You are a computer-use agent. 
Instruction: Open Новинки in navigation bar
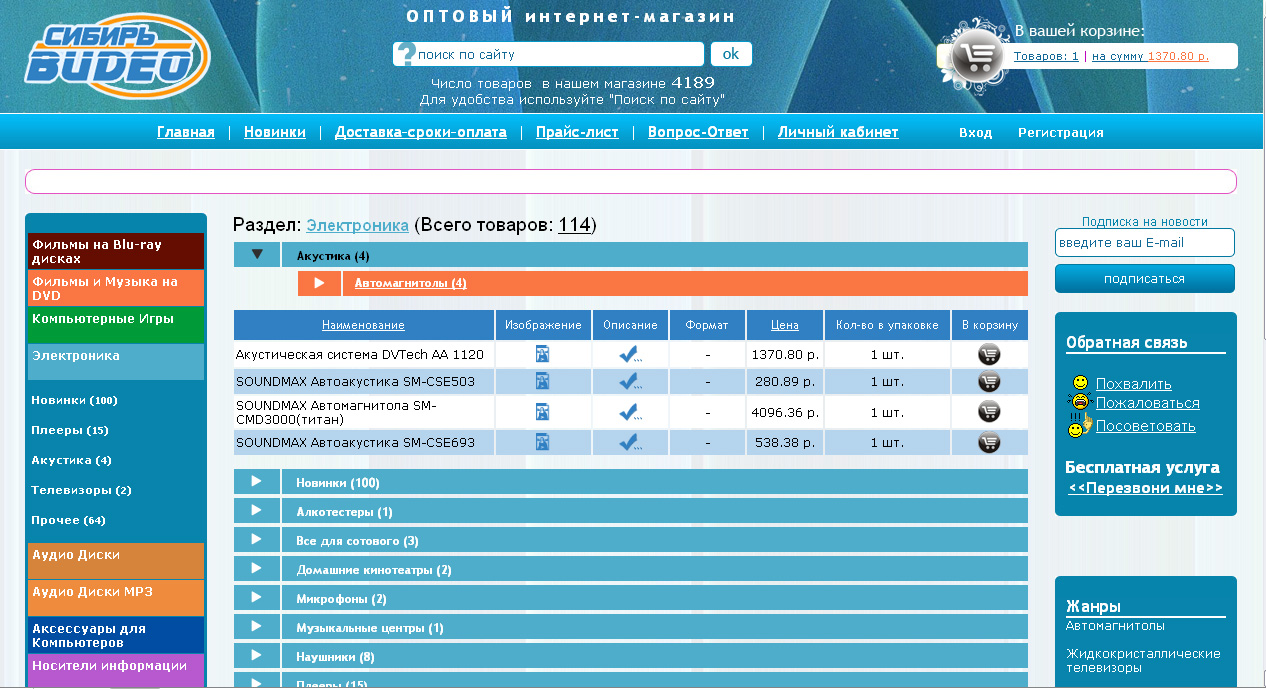(x=275, y=132)
